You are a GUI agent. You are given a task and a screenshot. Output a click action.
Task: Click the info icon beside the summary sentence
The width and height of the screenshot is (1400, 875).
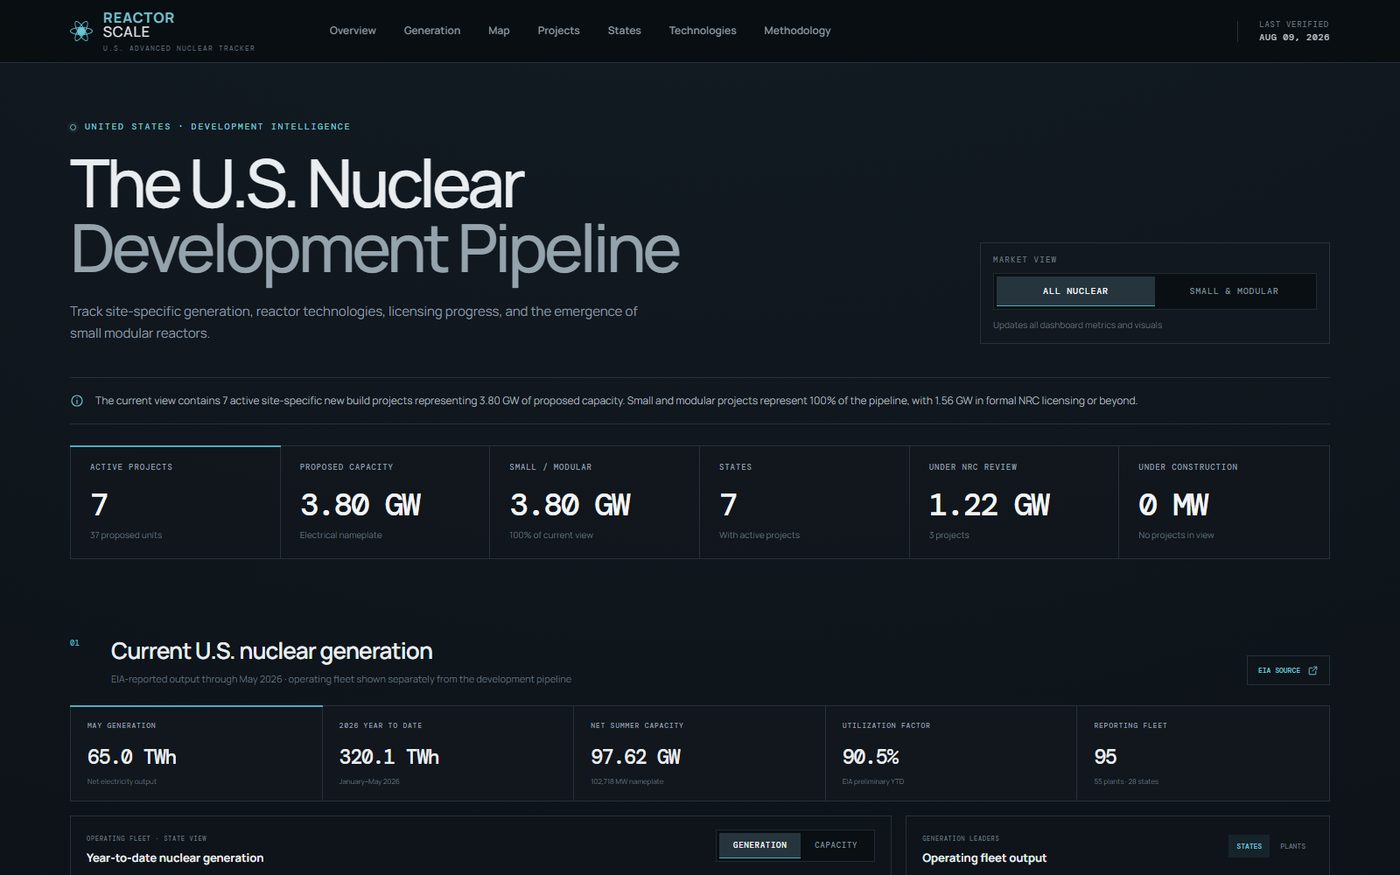[x=77, y=401]
